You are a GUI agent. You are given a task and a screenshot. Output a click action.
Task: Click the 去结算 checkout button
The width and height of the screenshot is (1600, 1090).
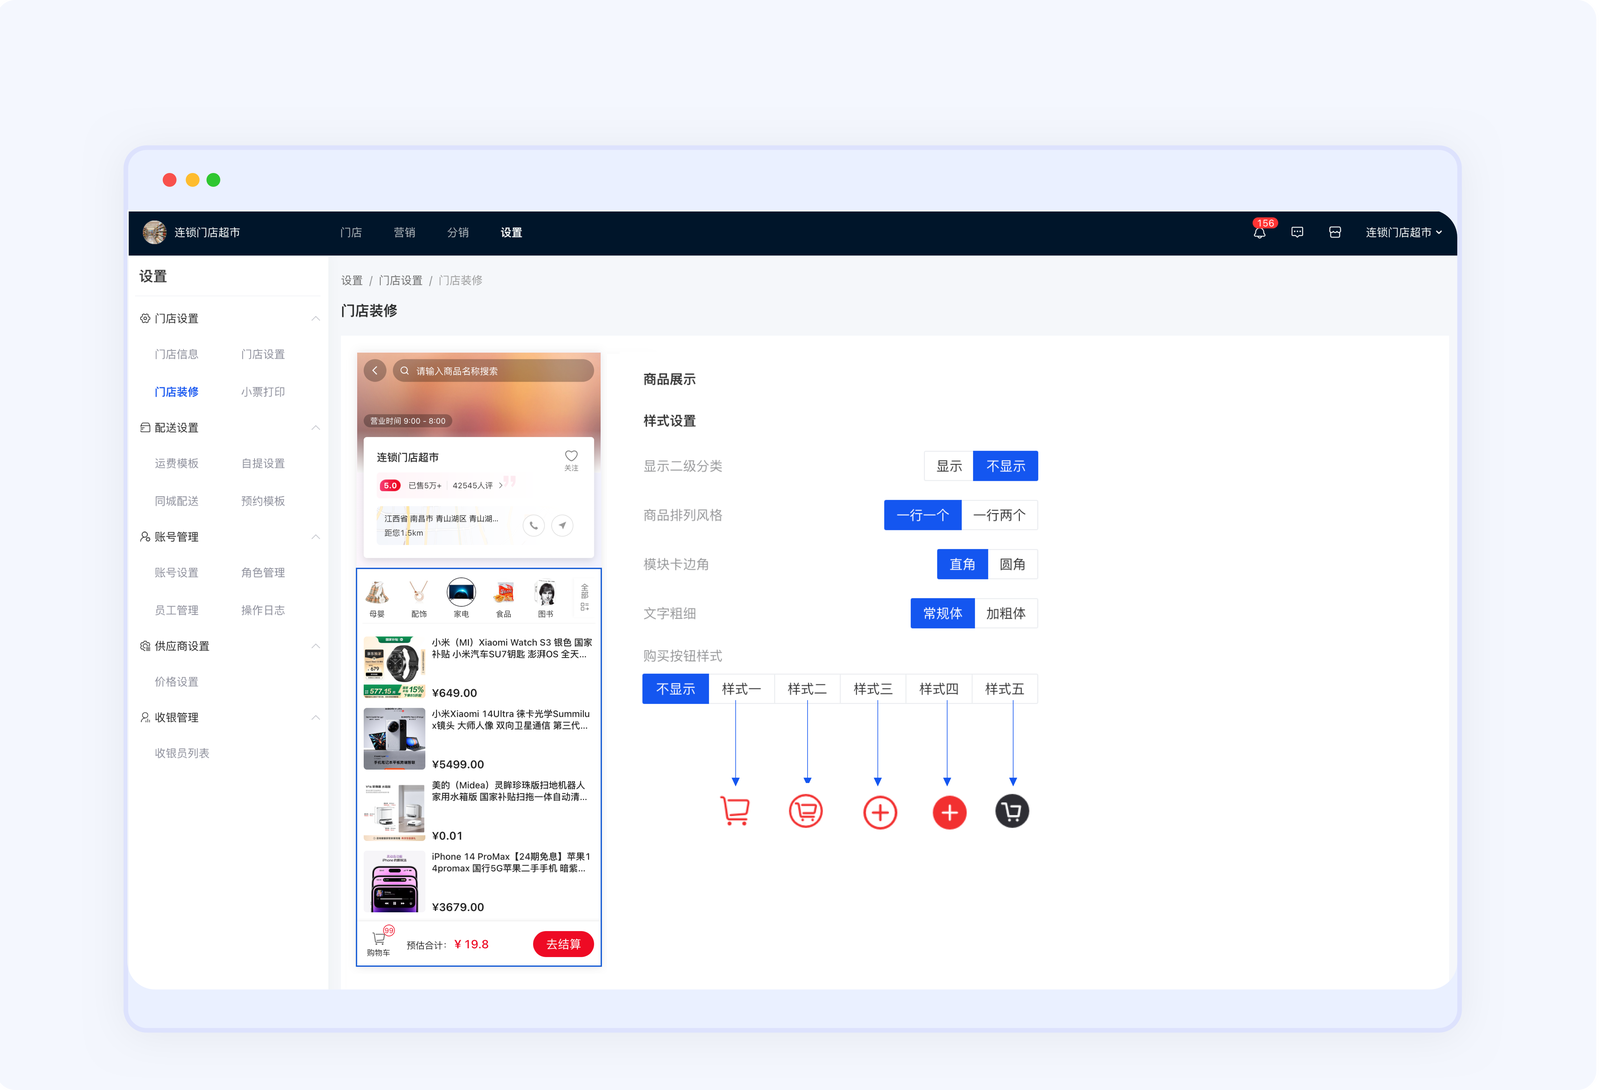click(x=563, y=944)
